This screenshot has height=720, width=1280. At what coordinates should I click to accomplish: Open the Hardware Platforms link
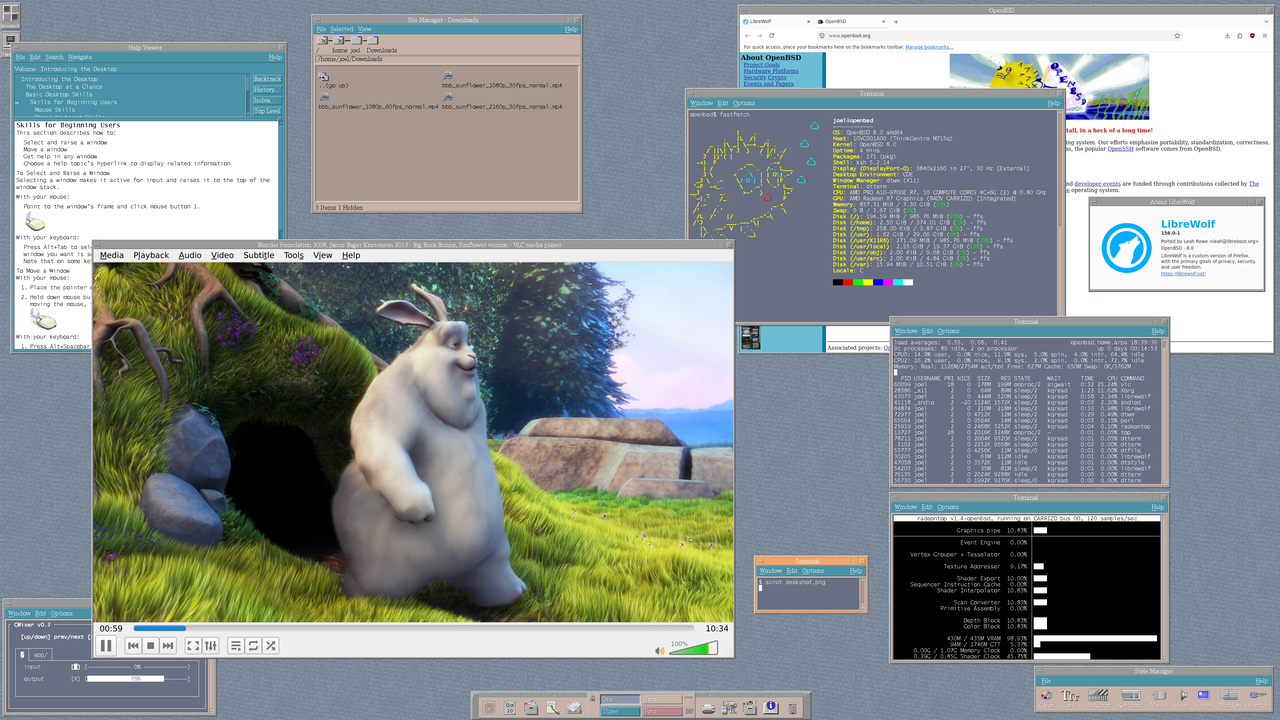(x=771, y=71)
